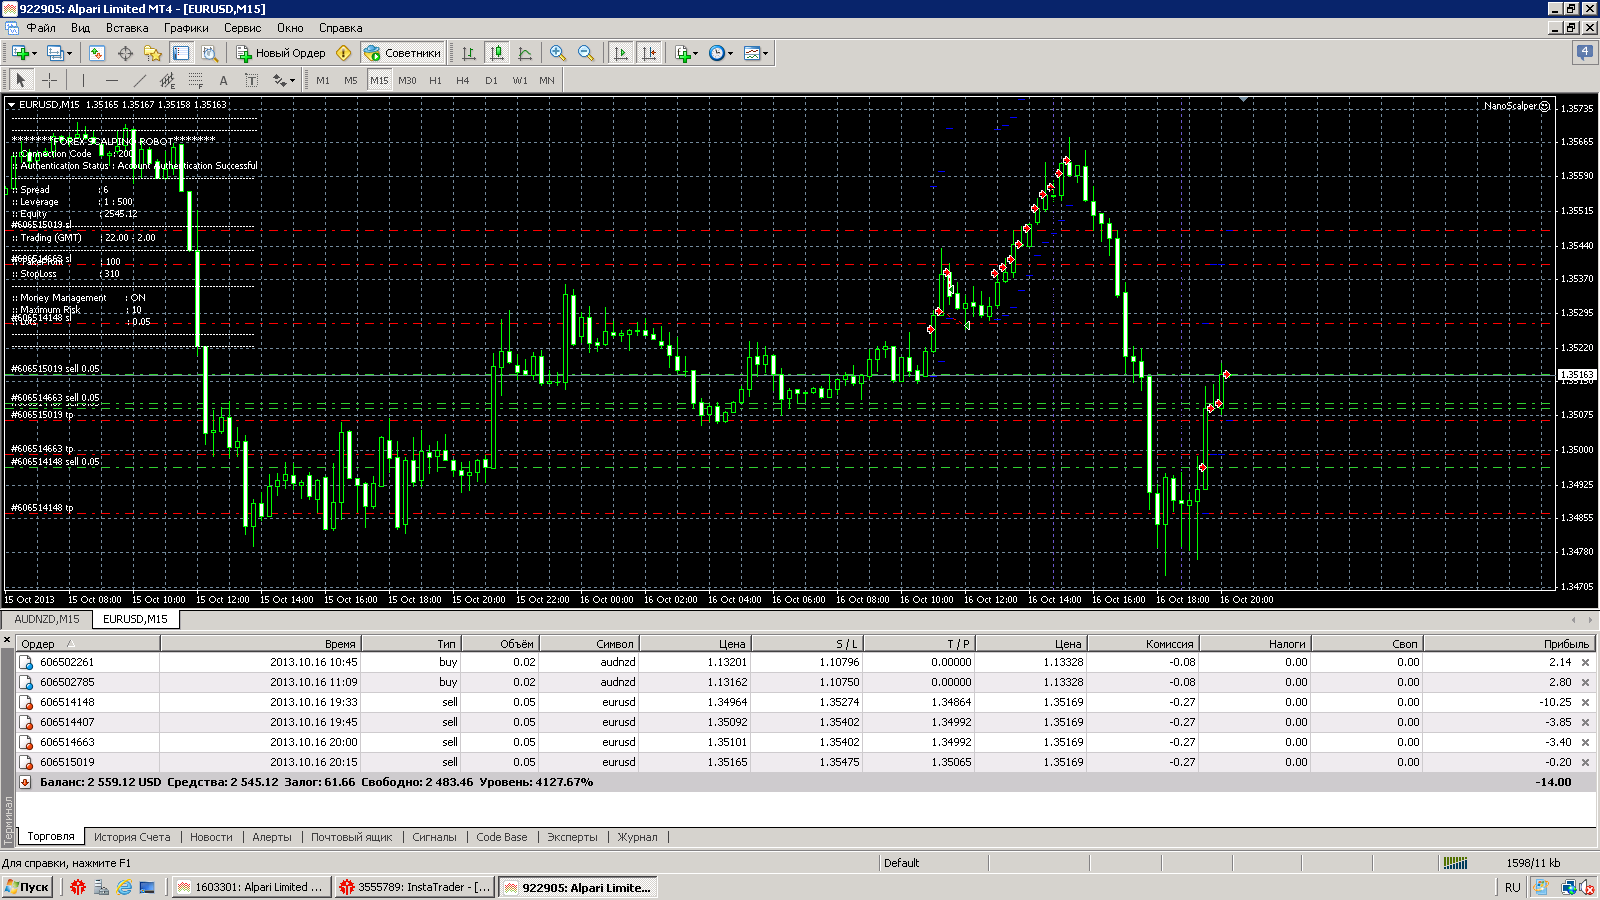Toggle the Chart Shift icon
This screenshot has width=1600, height=900.
click(x=649, y=53)
